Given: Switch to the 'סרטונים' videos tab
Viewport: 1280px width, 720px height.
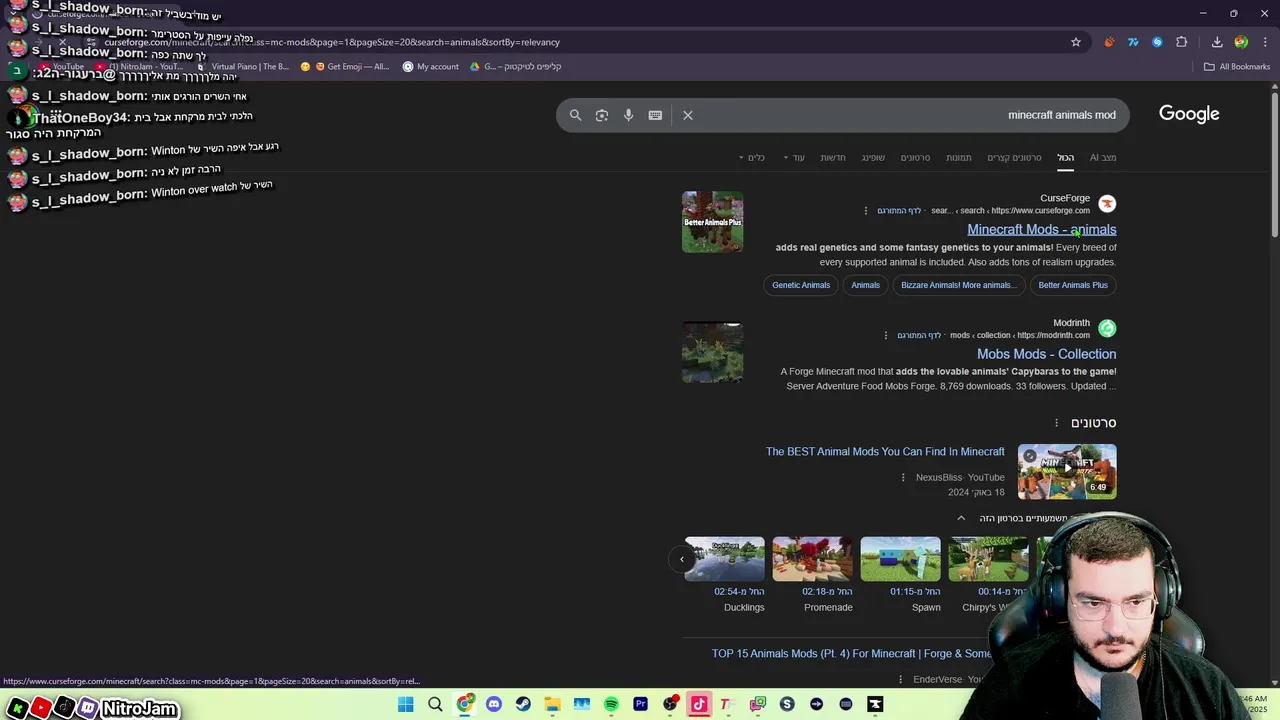Looking at the screenshot, I should tap(915, 157).
